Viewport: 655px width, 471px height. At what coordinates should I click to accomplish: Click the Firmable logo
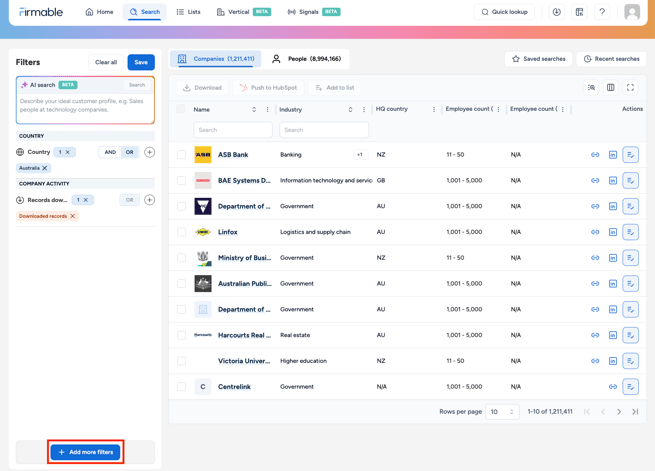pyautogui.click(x=41, y=12)
